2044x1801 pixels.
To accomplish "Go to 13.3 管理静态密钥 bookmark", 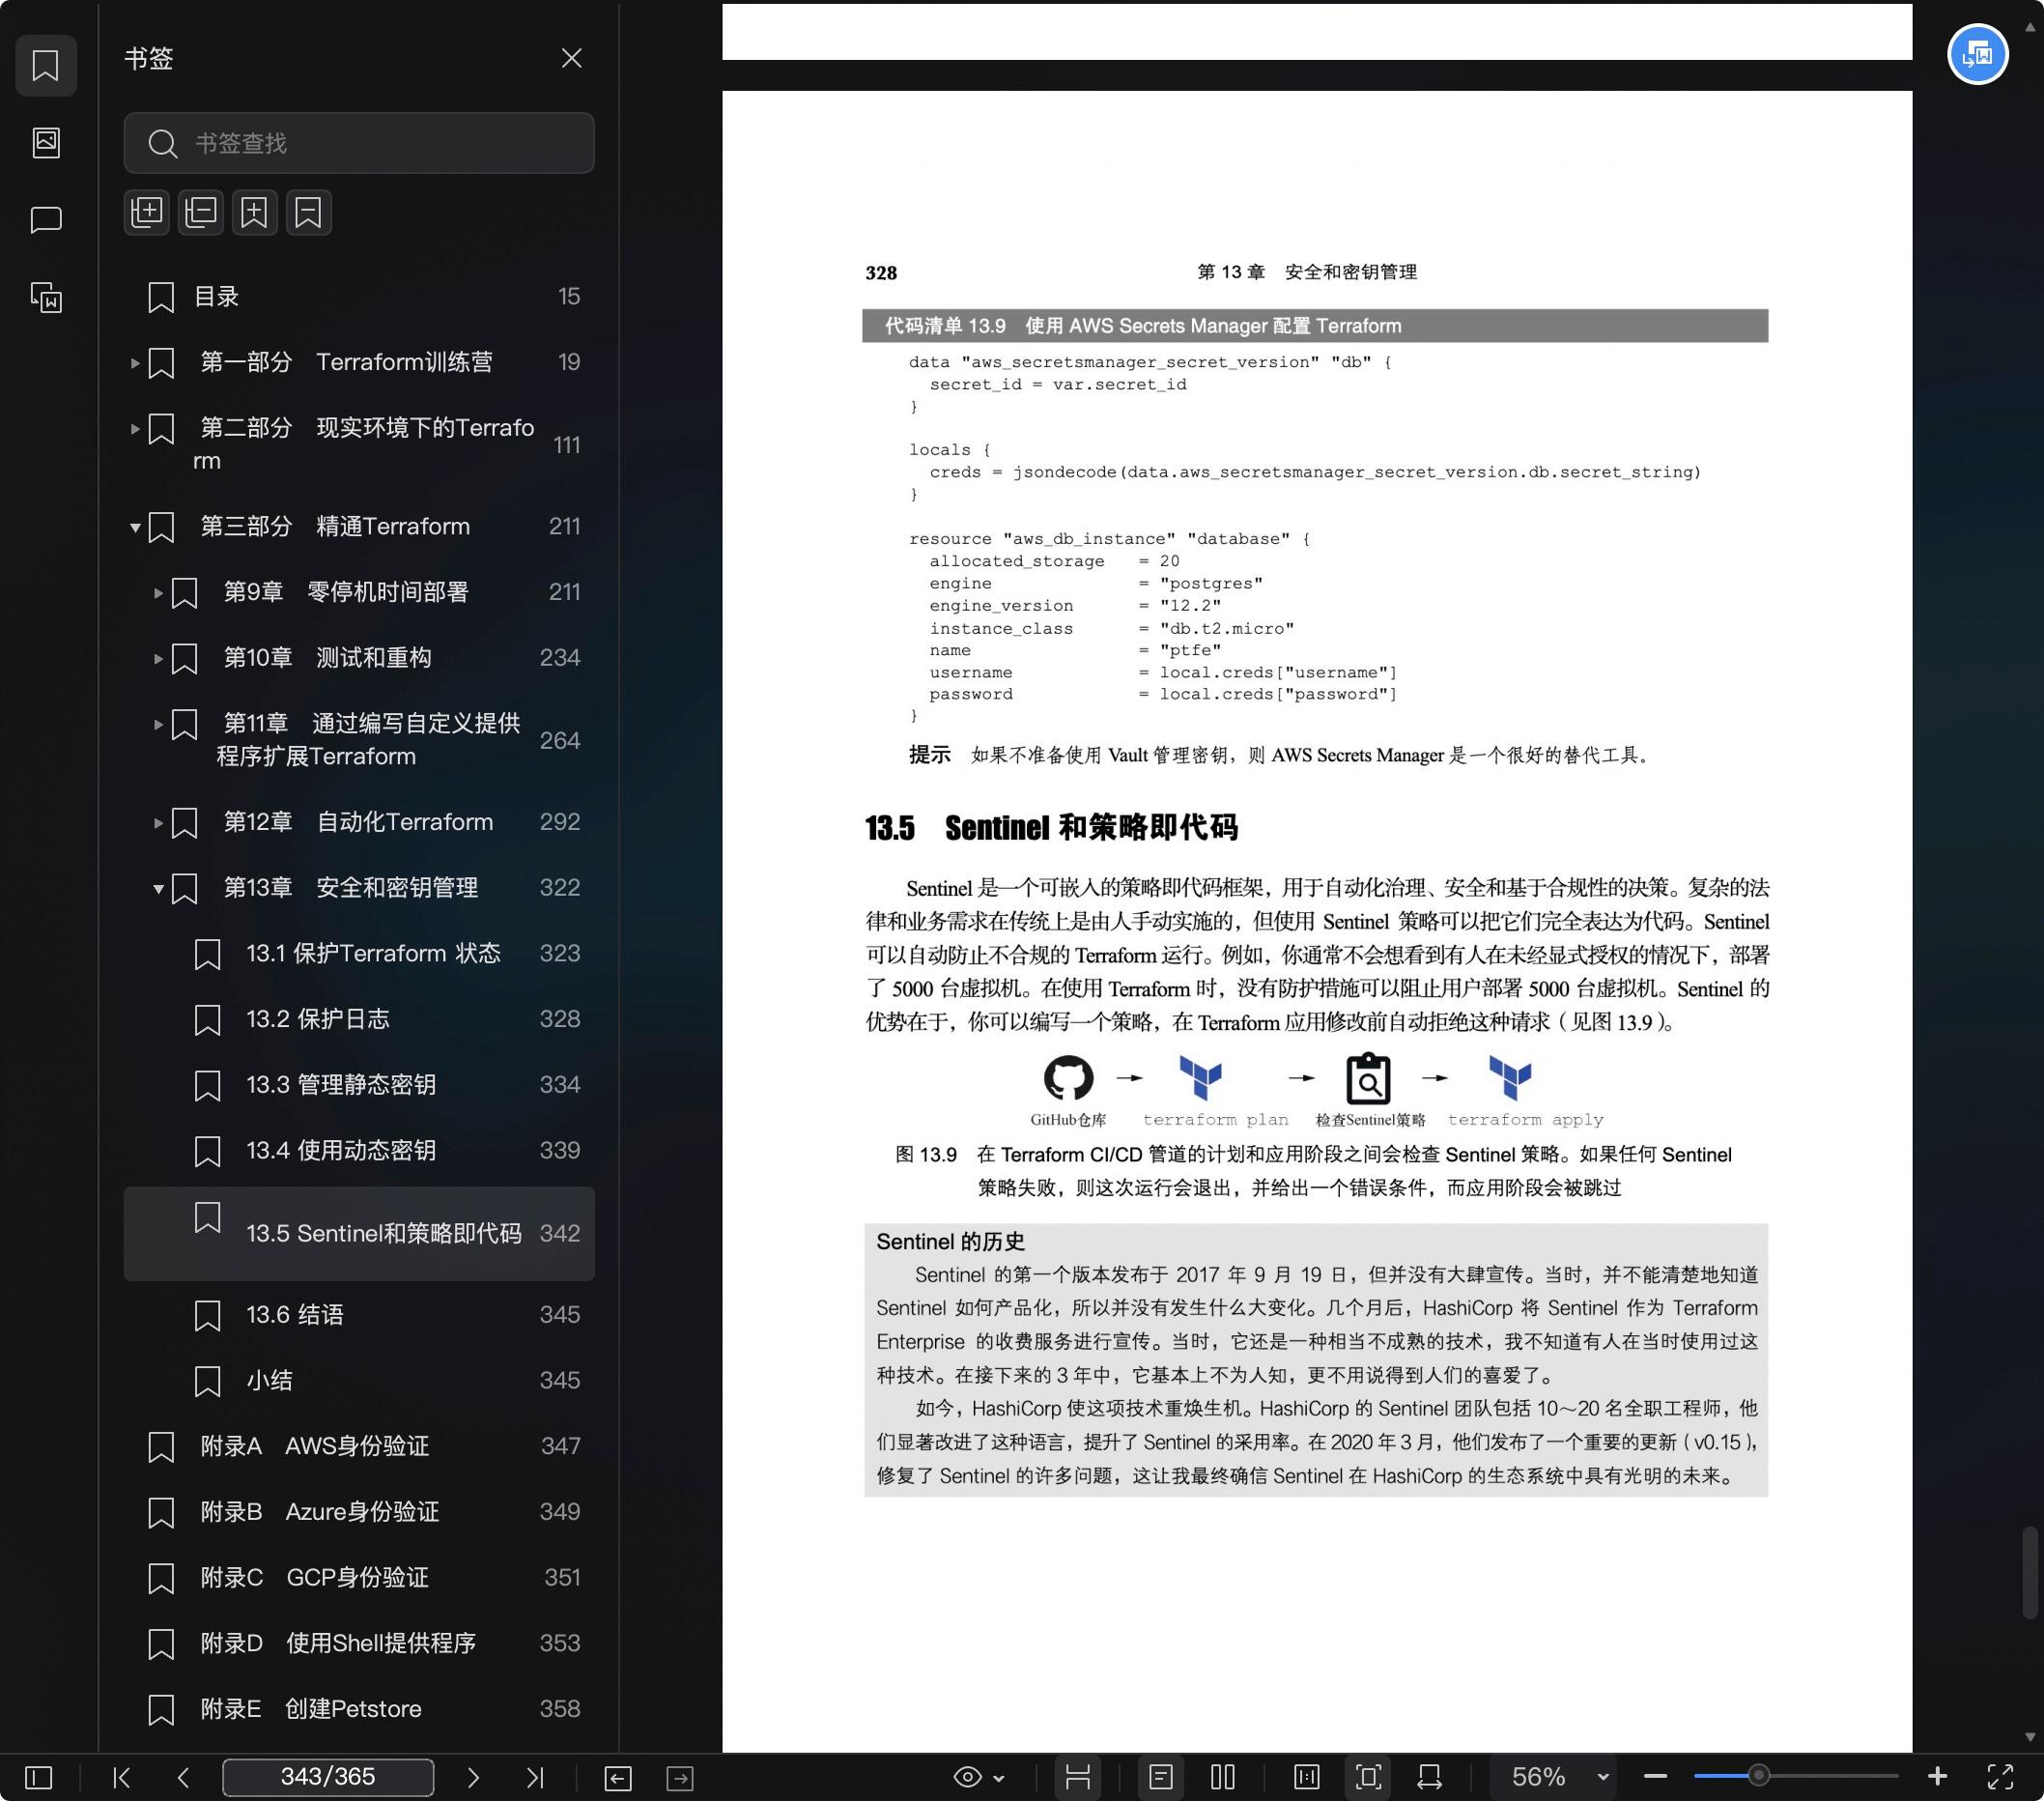I will pos(359,1085).
